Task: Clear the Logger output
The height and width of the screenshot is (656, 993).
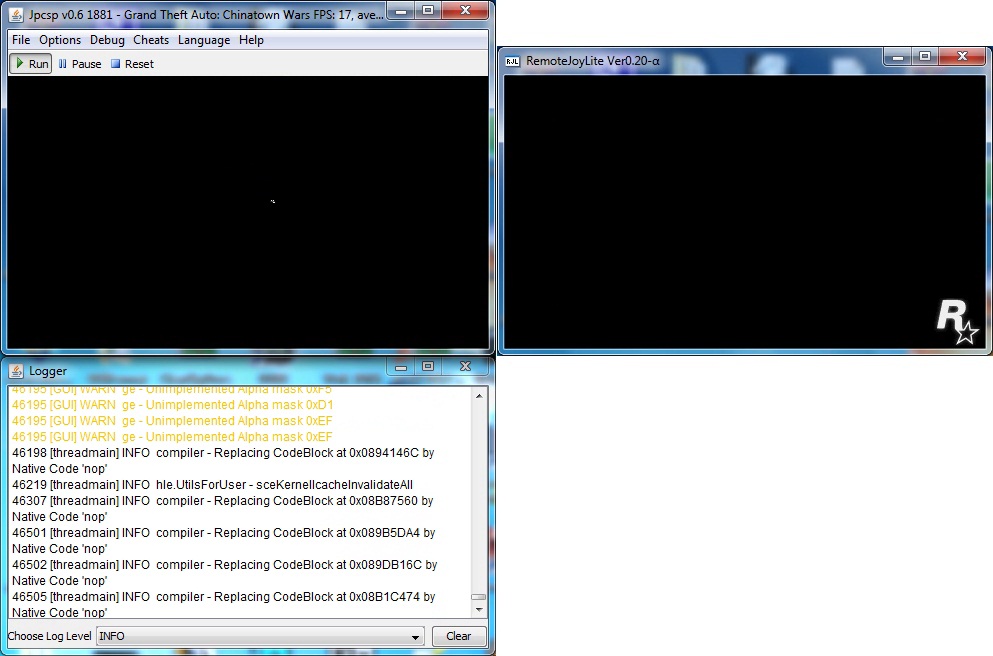Action: coord(458,636)
